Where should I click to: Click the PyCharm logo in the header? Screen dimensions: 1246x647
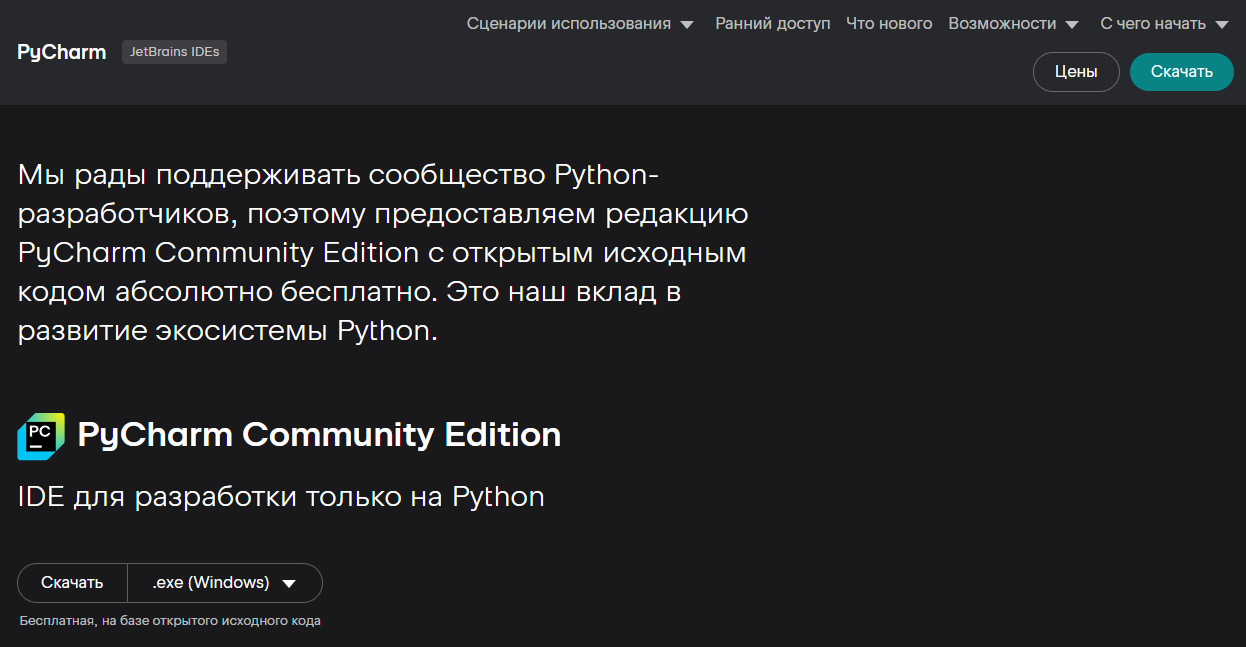tap(61, 52)
